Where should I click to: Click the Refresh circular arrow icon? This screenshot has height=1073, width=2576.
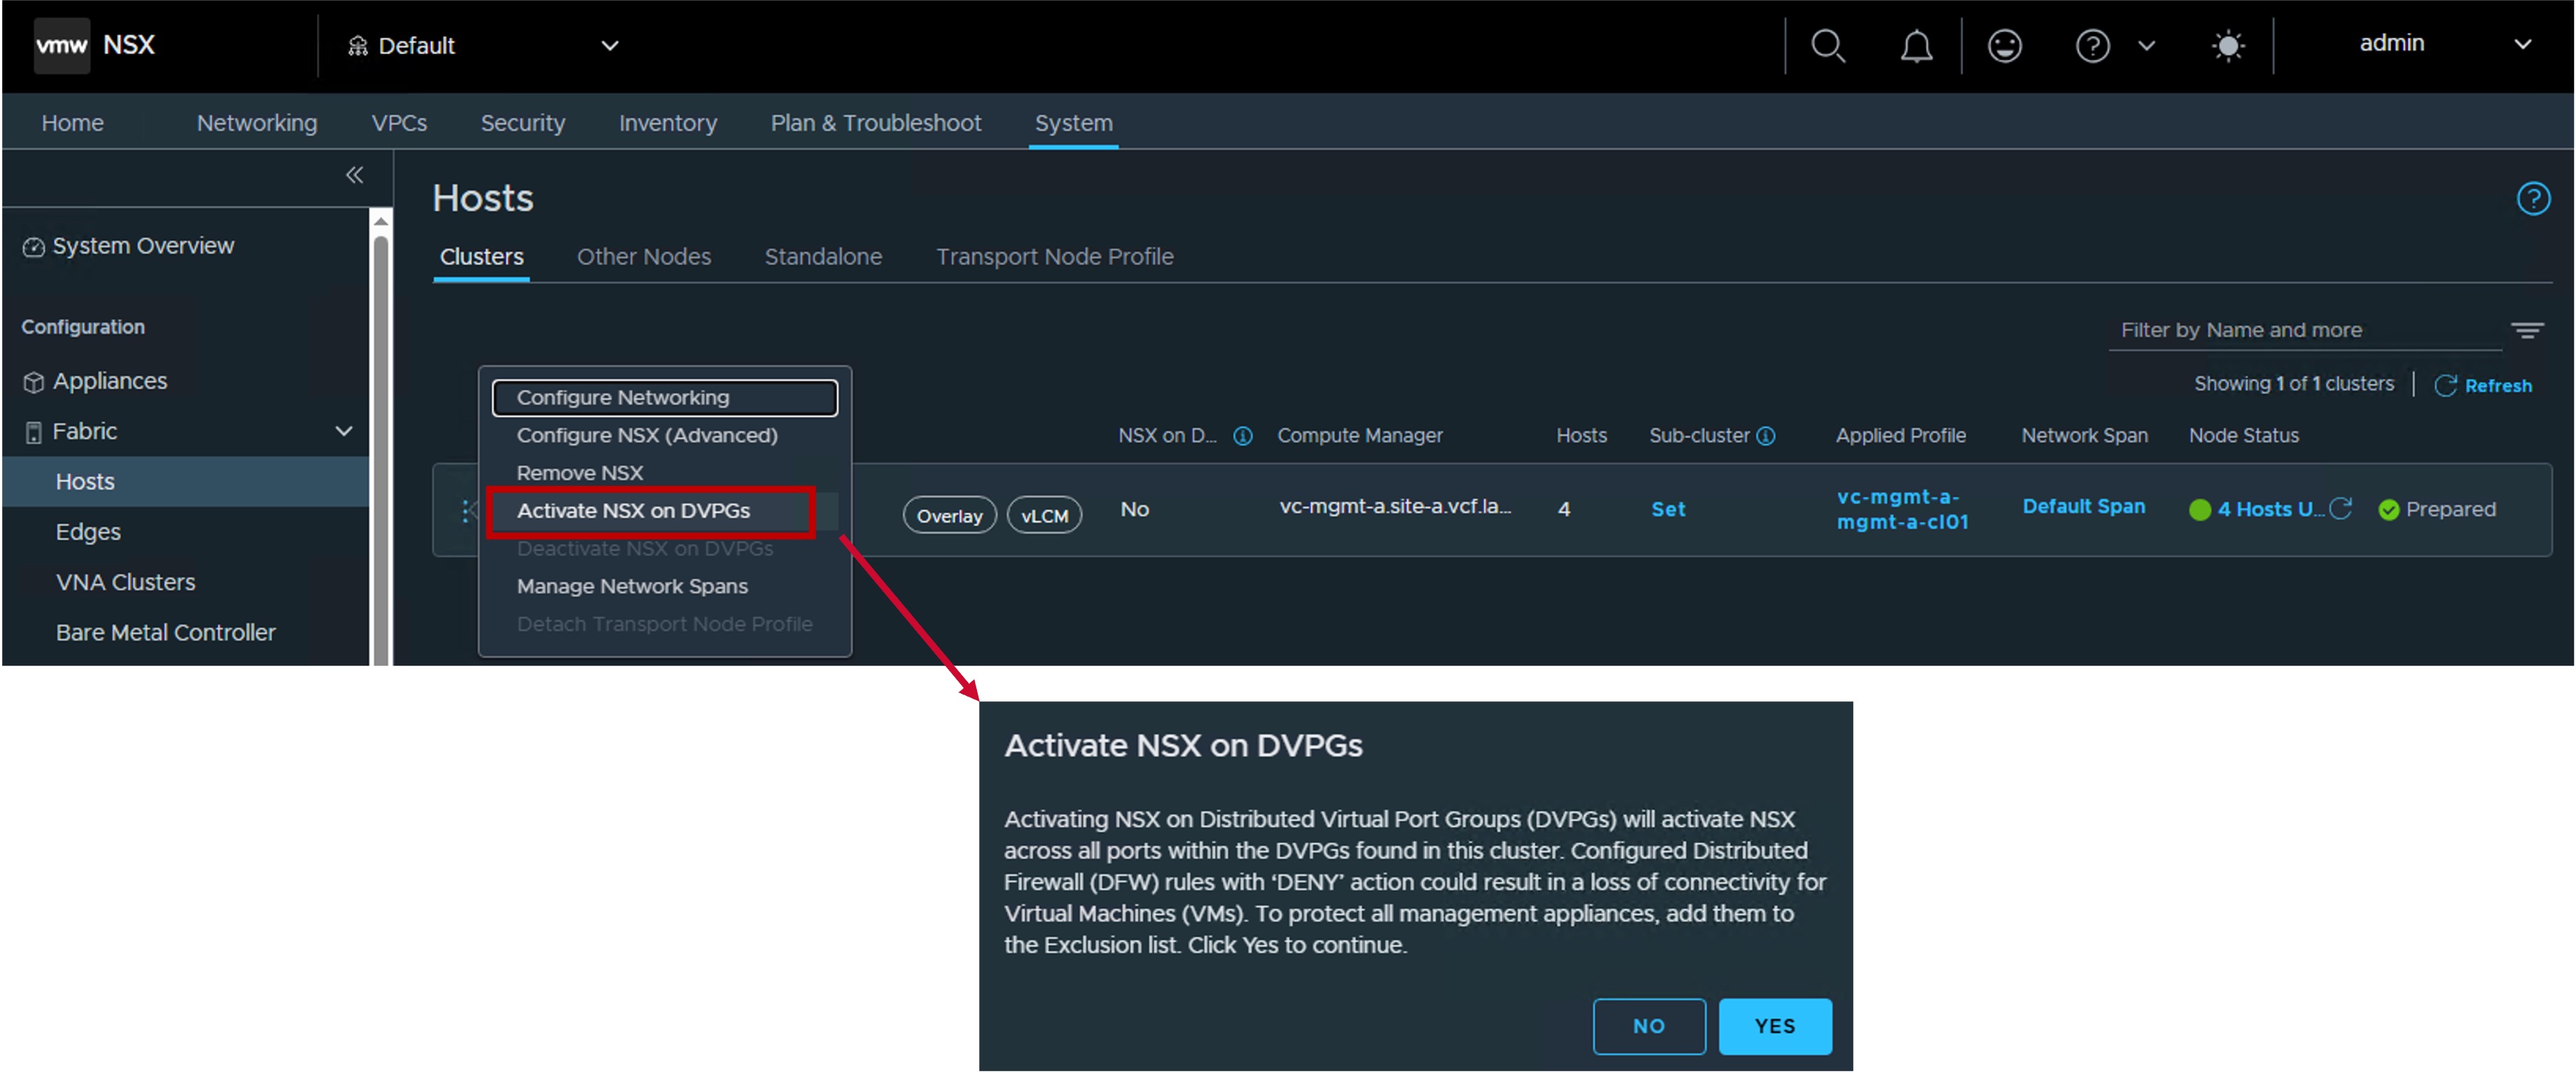tap(2445, 386)
